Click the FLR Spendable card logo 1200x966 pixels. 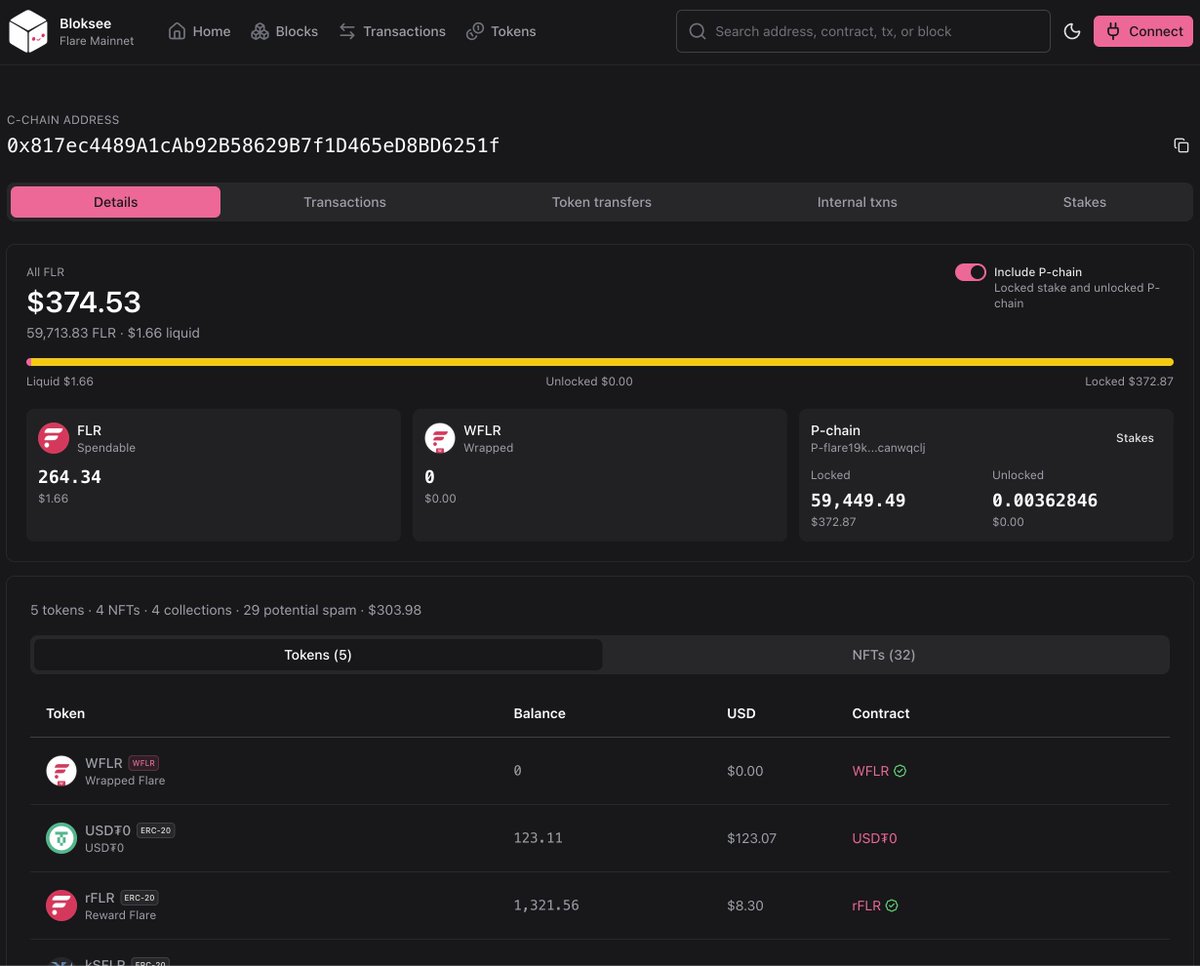[x=53, y=438]
